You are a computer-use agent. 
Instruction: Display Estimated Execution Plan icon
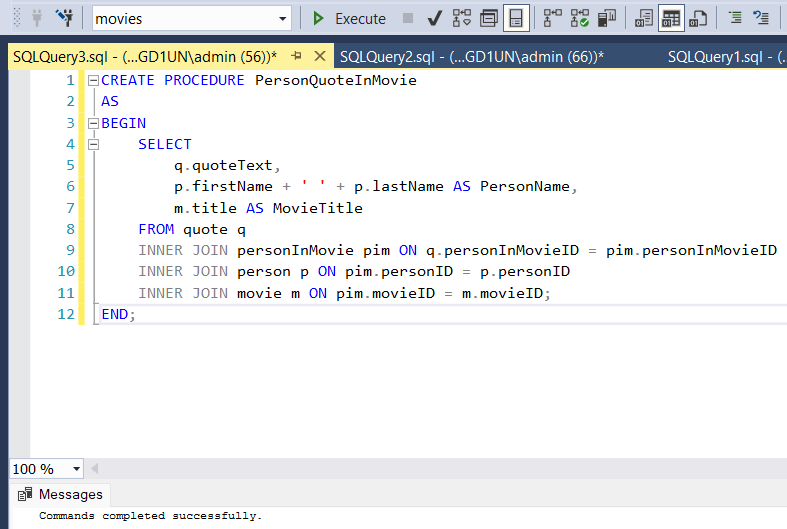click(461, 19)
